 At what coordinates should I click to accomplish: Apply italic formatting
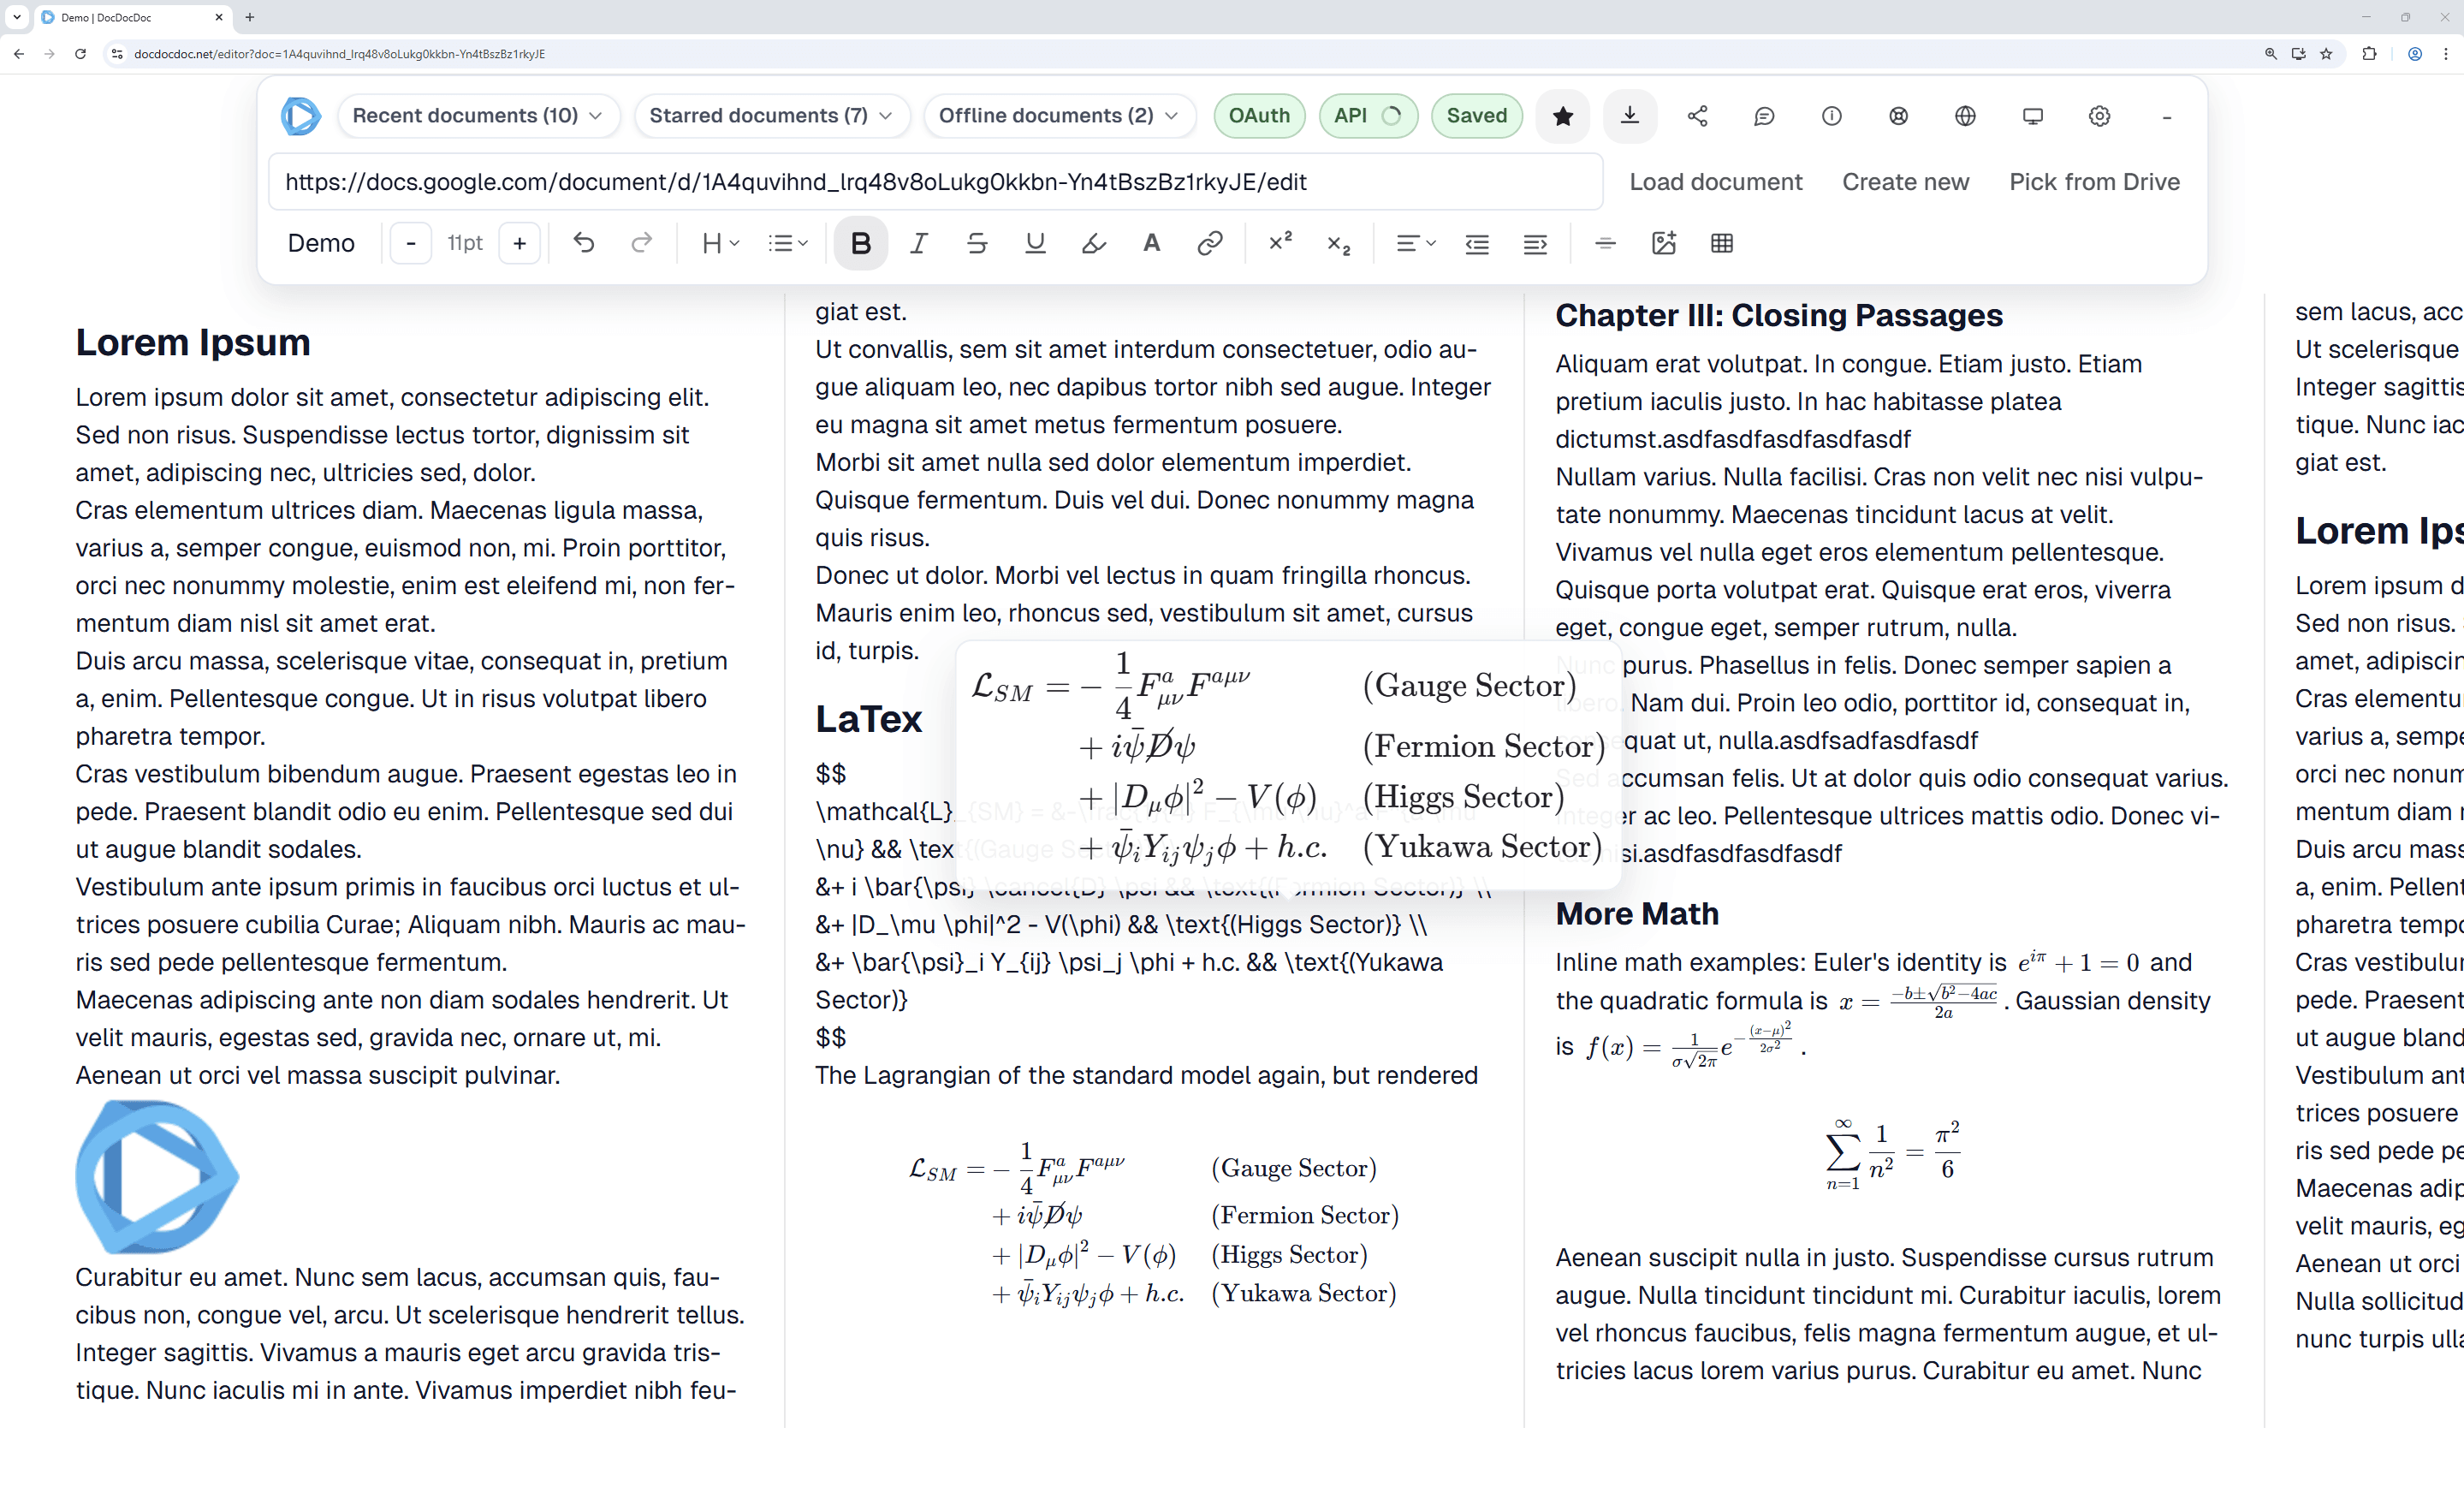[918, 243]
